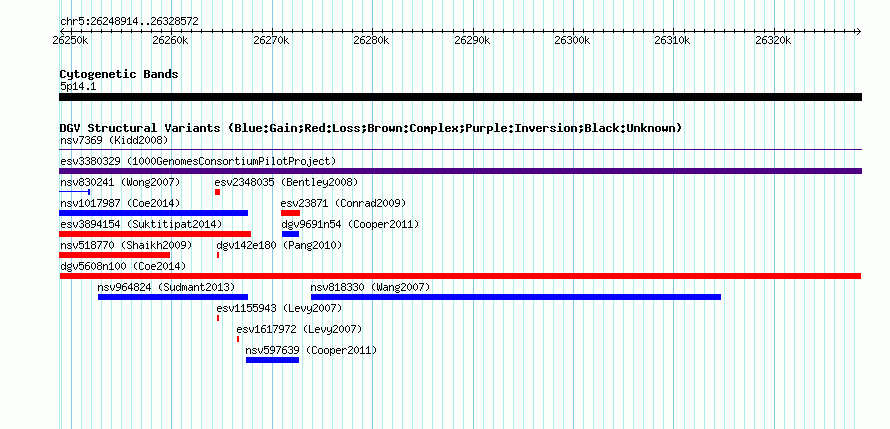Click the DGV Structural Variants track title
Viewport: 890px width, 429px height.
point(371,128)
